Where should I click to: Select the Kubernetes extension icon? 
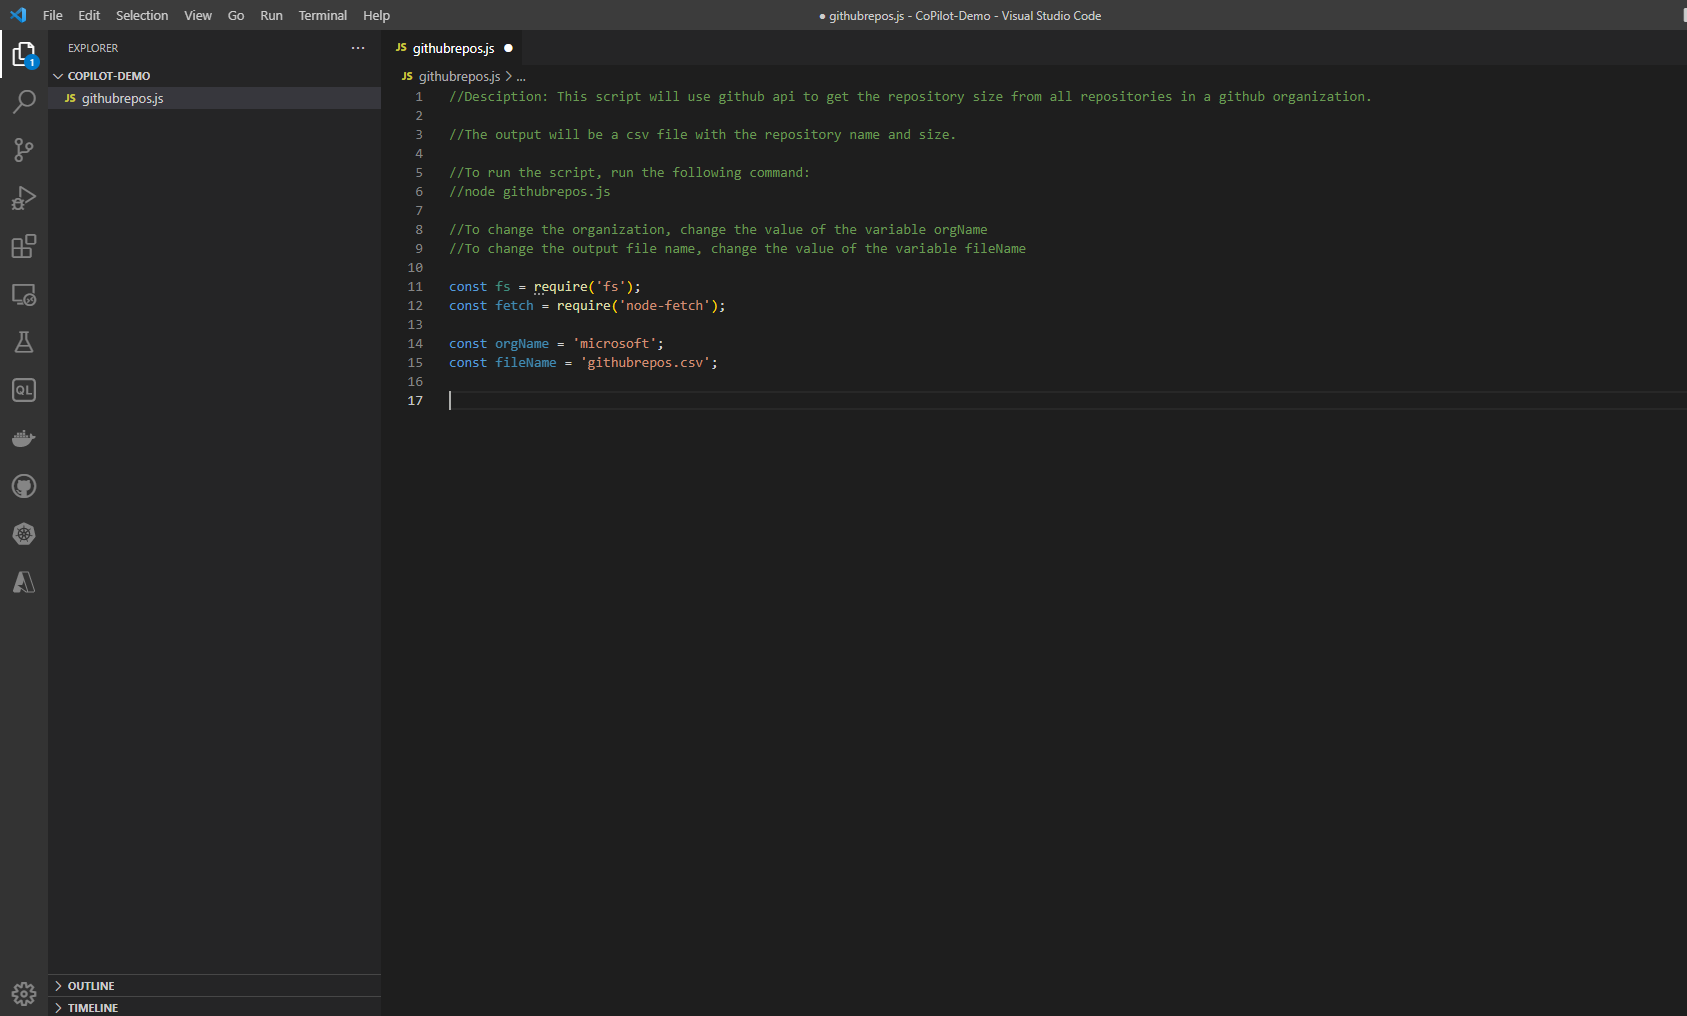[24, 534]
